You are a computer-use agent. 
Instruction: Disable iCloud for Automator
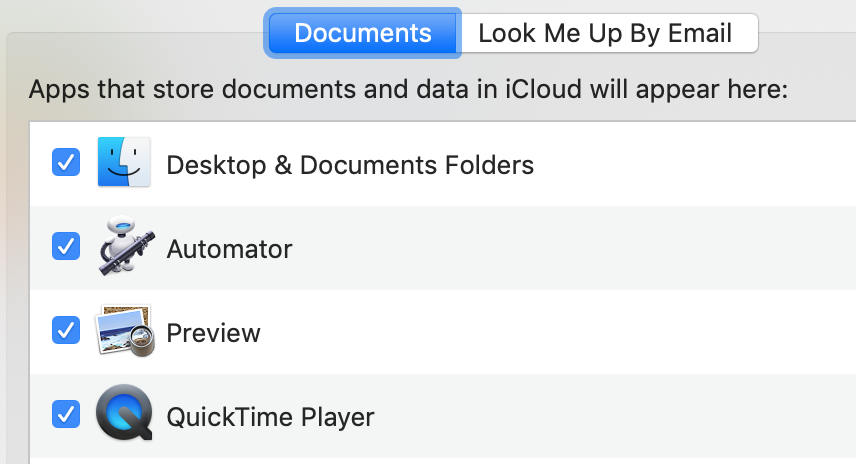tap(66, 247)
